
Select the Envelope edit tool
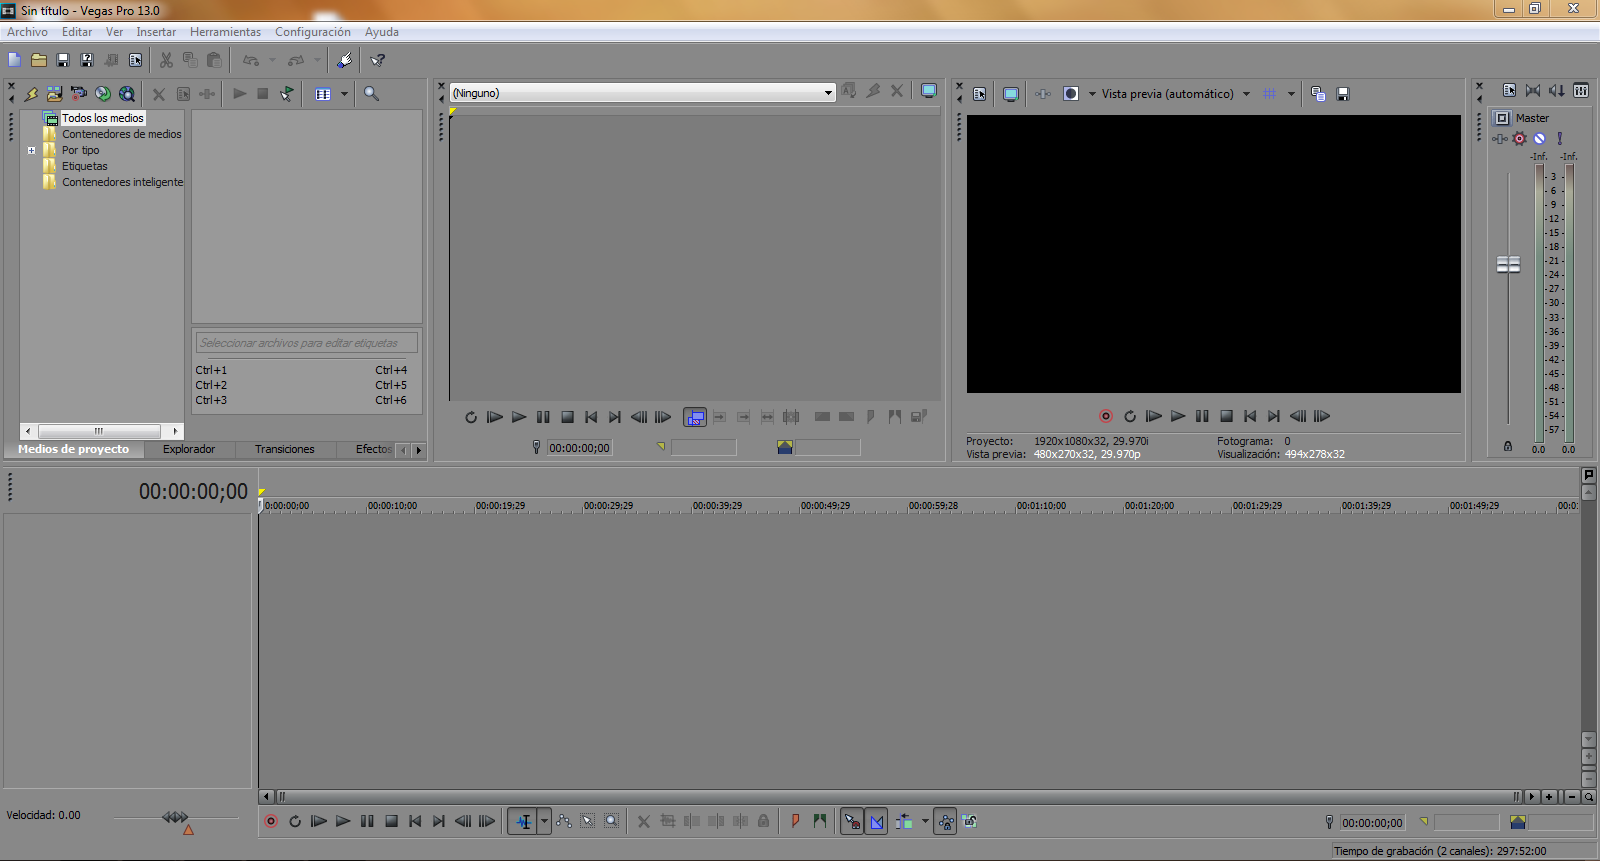click(564, 821)
